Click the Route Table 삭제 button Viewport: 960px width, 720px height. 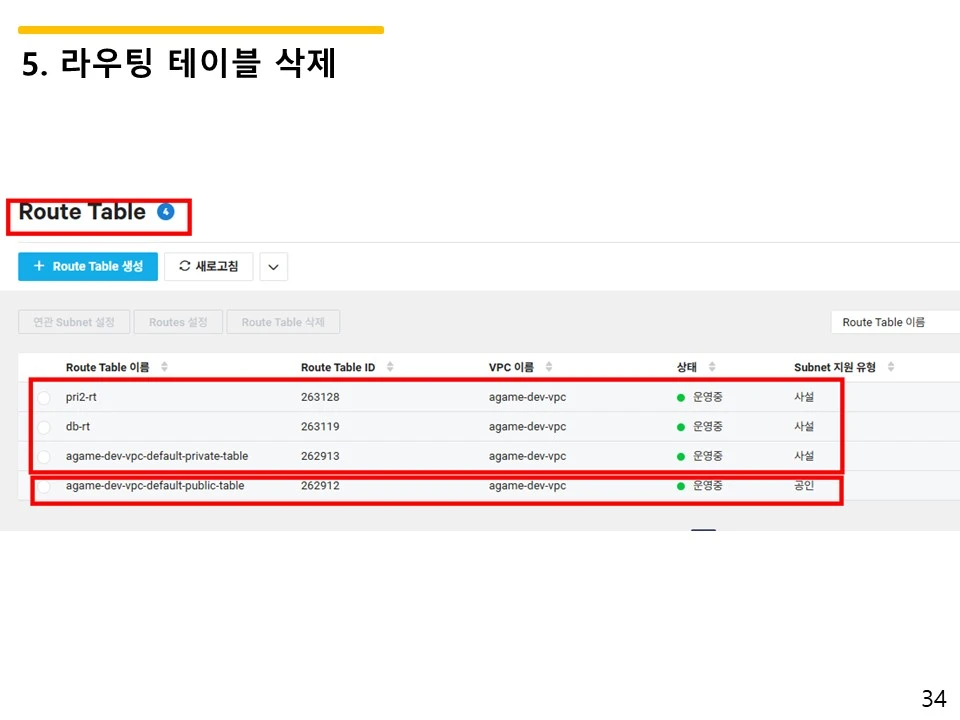tap(283, 321)
